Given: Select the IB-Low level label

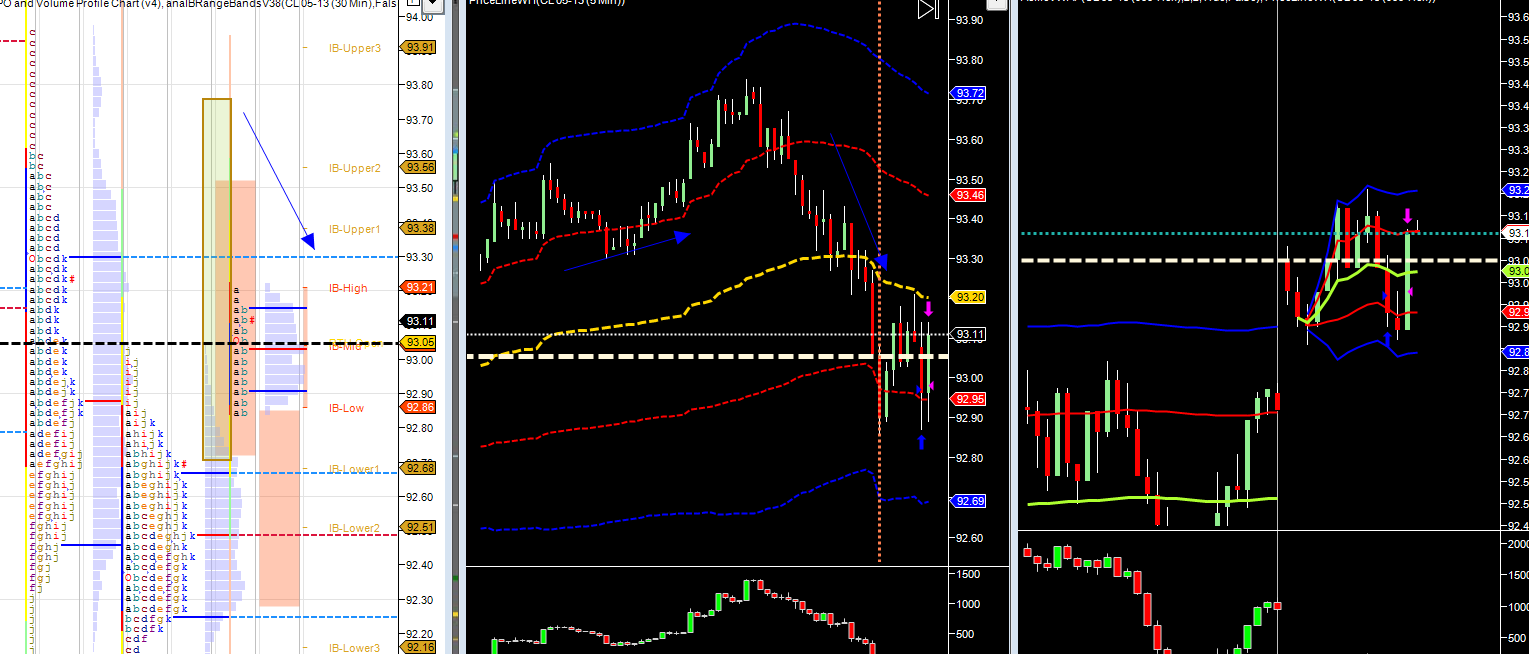Looking at the screenshot, I should 347,408.
